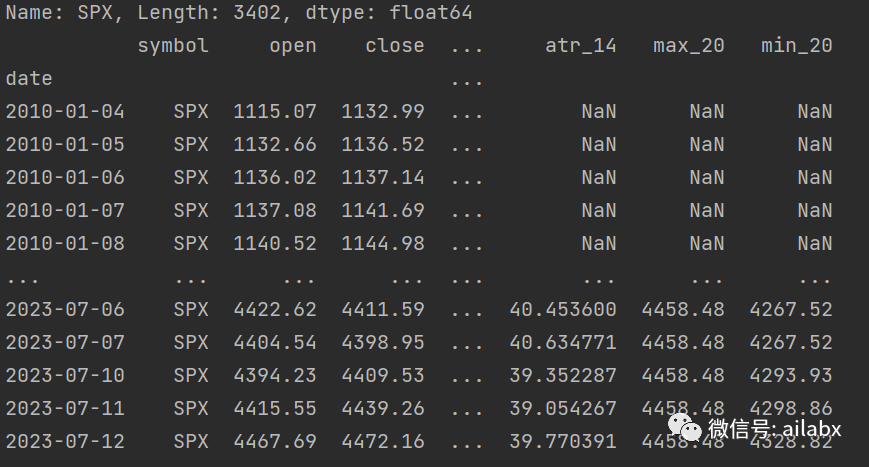This screenshot has height=467, width=869.
Task: Select the date 2010-01-06
Action: point(65,178)
